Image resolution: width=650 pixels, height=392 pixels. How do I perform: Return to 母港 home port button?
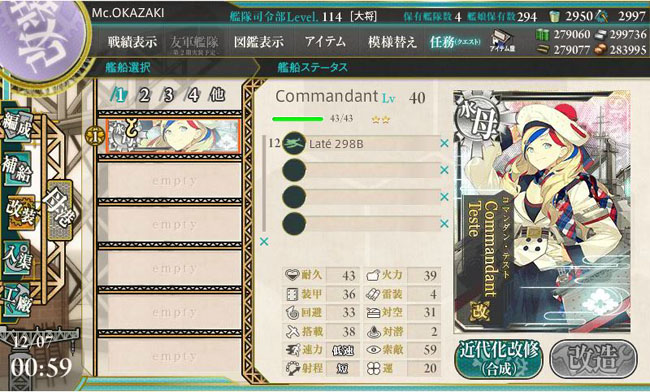click(61, 210)
